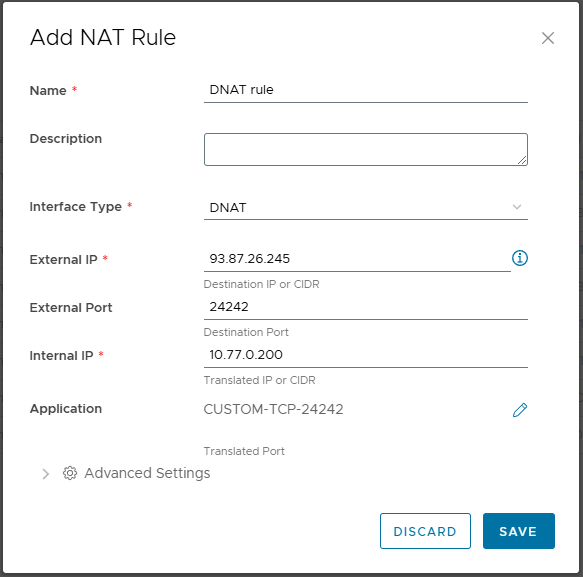This screenshot has height=577, width=583.
Task: Click the Advanced Settings label
Action: click(x=147, y=473)
